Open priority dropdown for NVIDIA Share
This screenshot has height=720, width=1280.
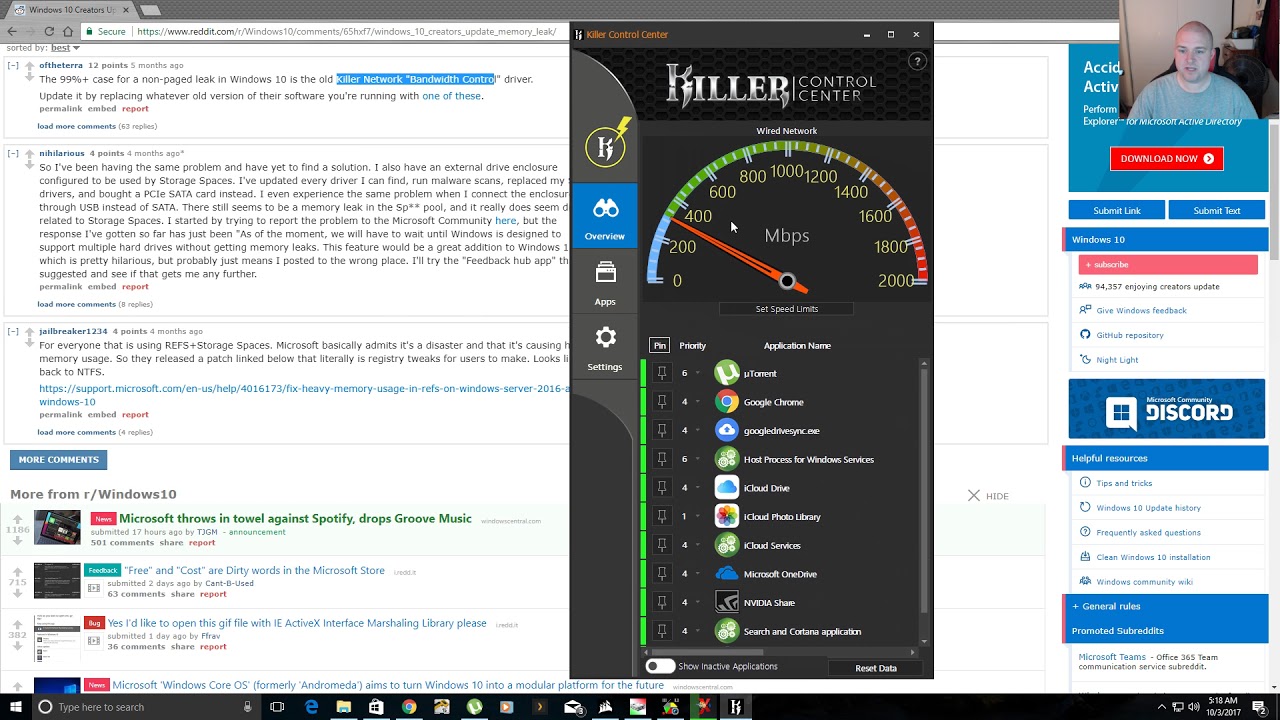698,602
